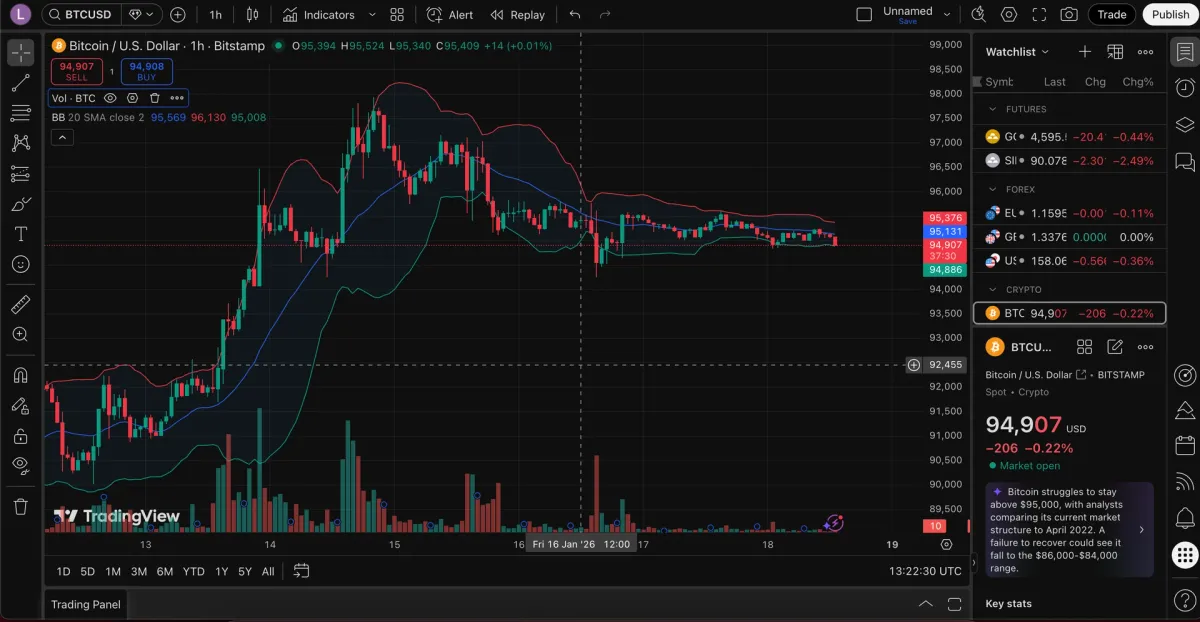Viewport: 1200px width, 622px height.
Task: Open the alerts clock sidebar panel
Action: [x=1185, y=88]
